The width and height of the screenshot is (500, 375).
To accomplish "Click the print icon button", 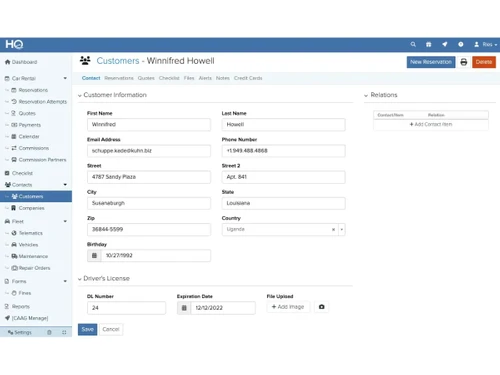I will coord(464,62).
